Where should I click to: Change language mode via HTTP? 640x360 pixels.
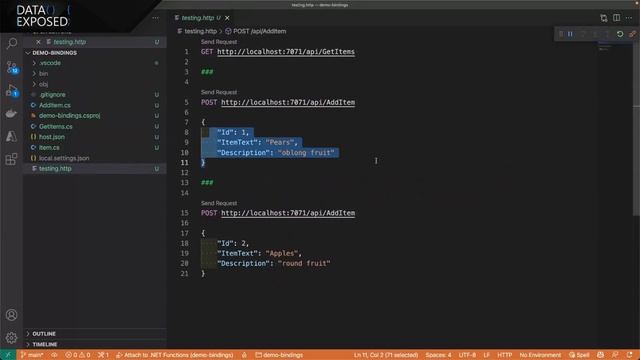[504, 355]
